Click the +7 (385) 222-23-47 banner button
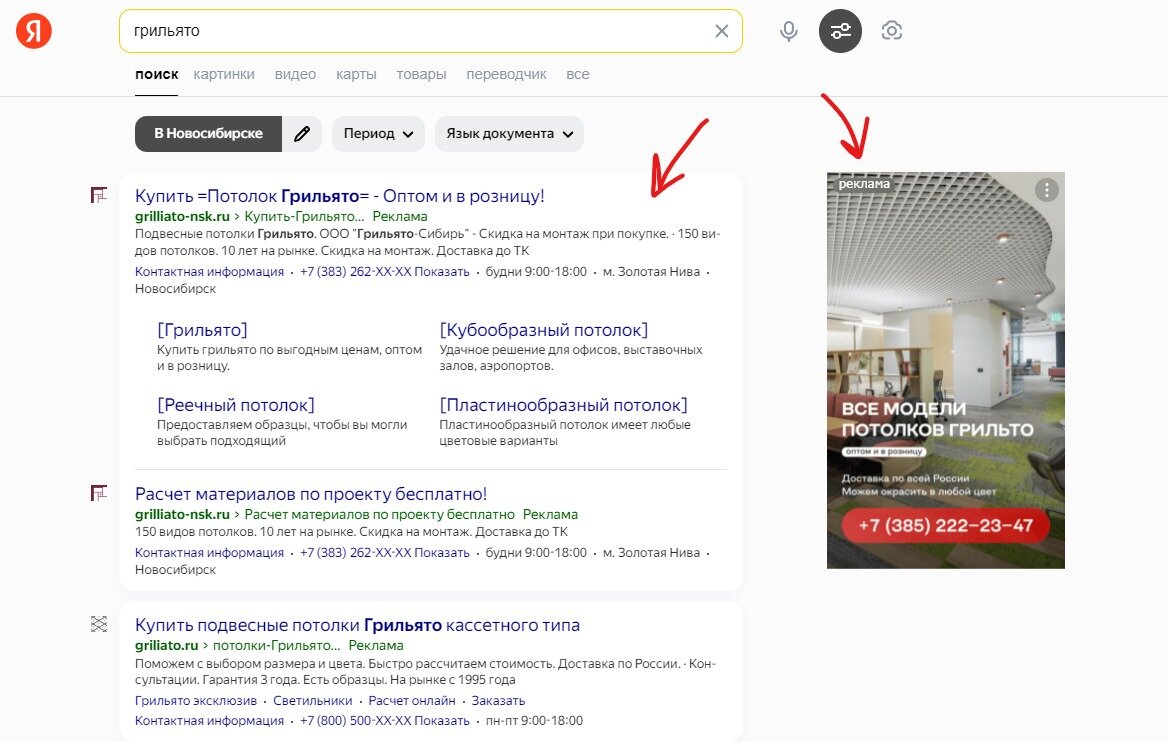1168x742 pixels. coord(946,526)
